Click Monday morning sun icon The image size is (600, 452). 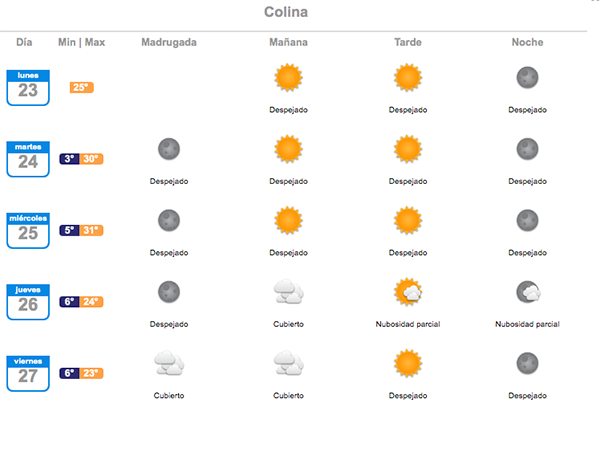[288, 77]
